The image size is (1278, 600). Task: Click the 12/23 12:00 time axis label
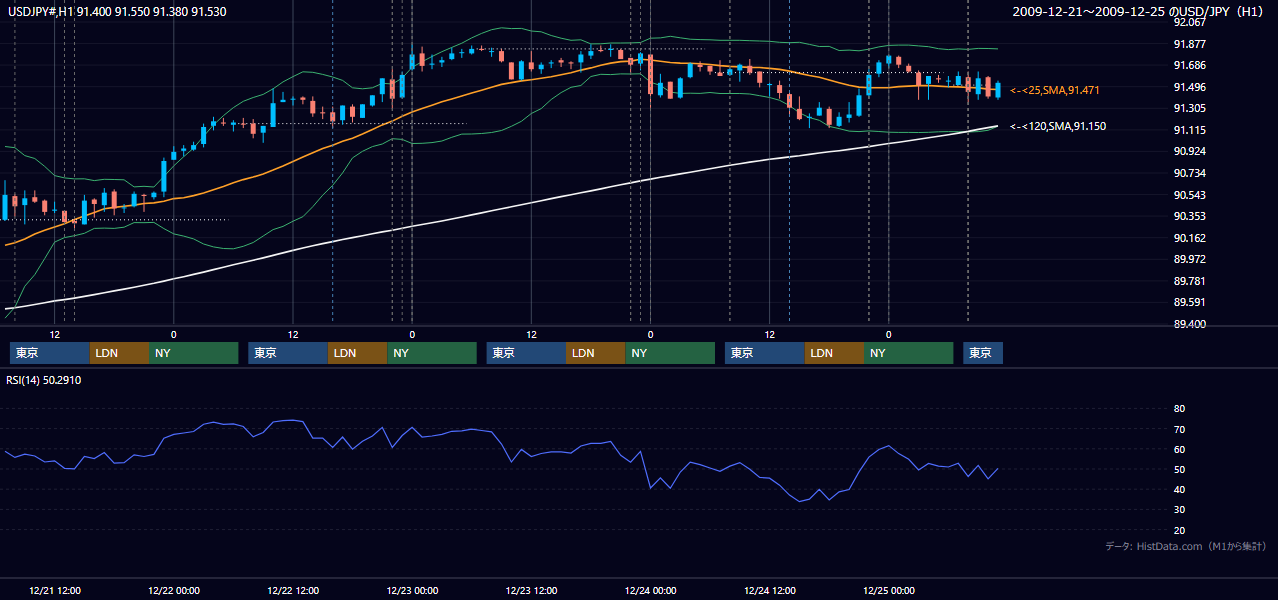click(x=532, y=590)
